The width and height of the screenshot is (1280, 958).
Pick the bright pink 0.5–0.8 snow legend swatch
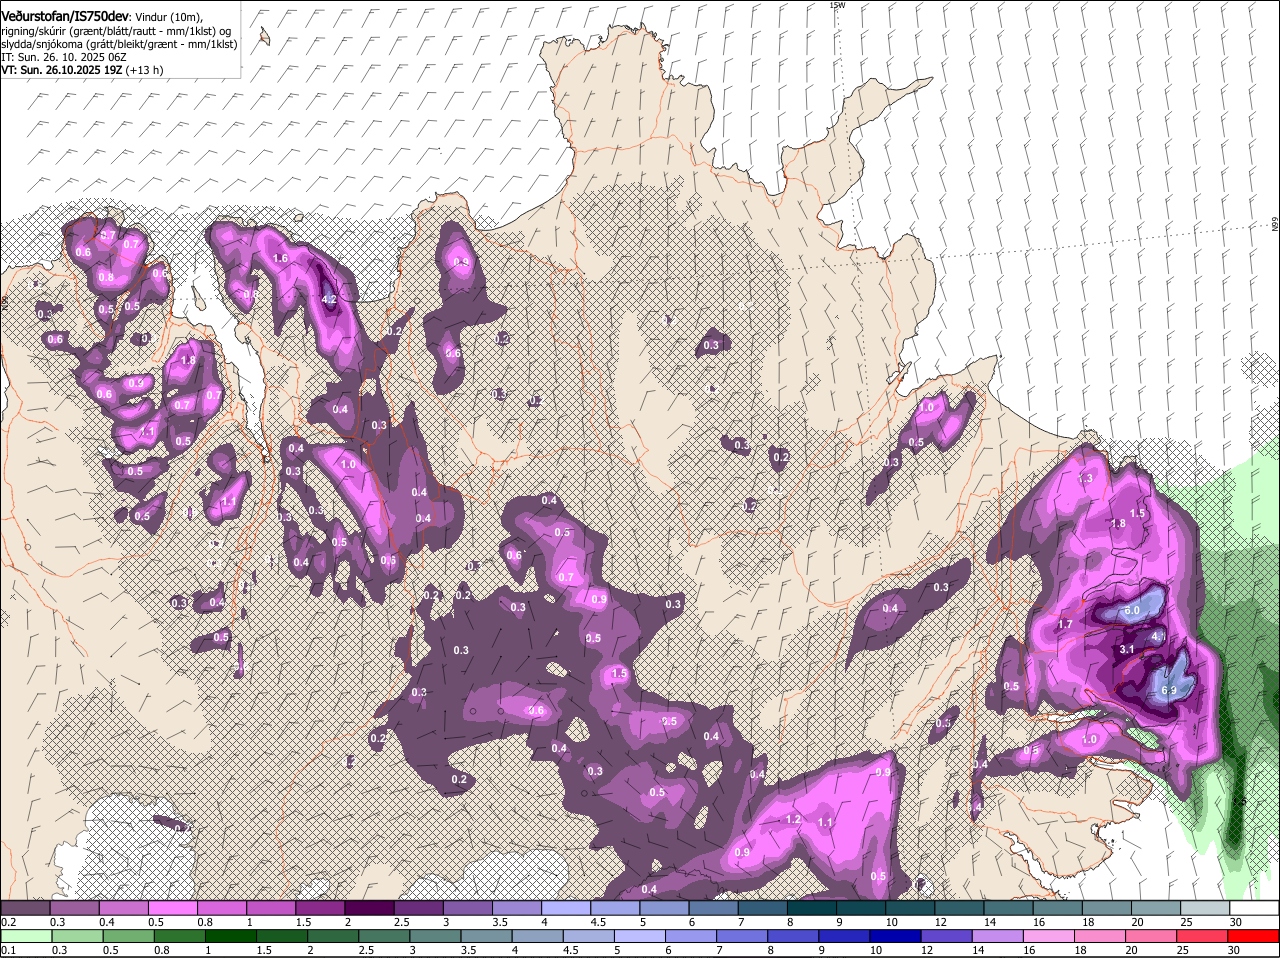point(172,907)
